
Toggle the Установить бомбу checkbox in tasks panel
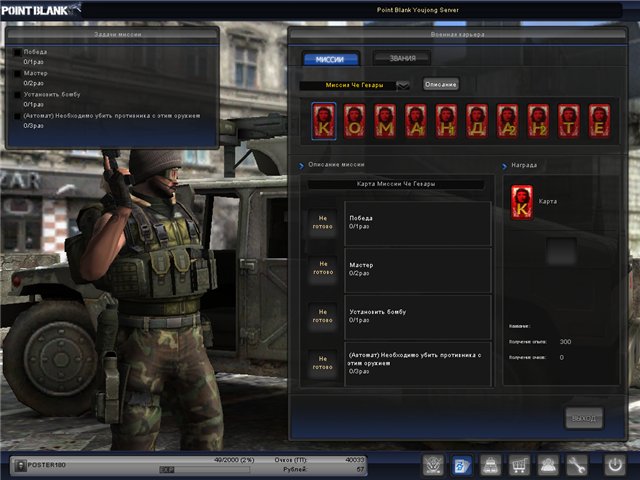[x=17, y=95]
